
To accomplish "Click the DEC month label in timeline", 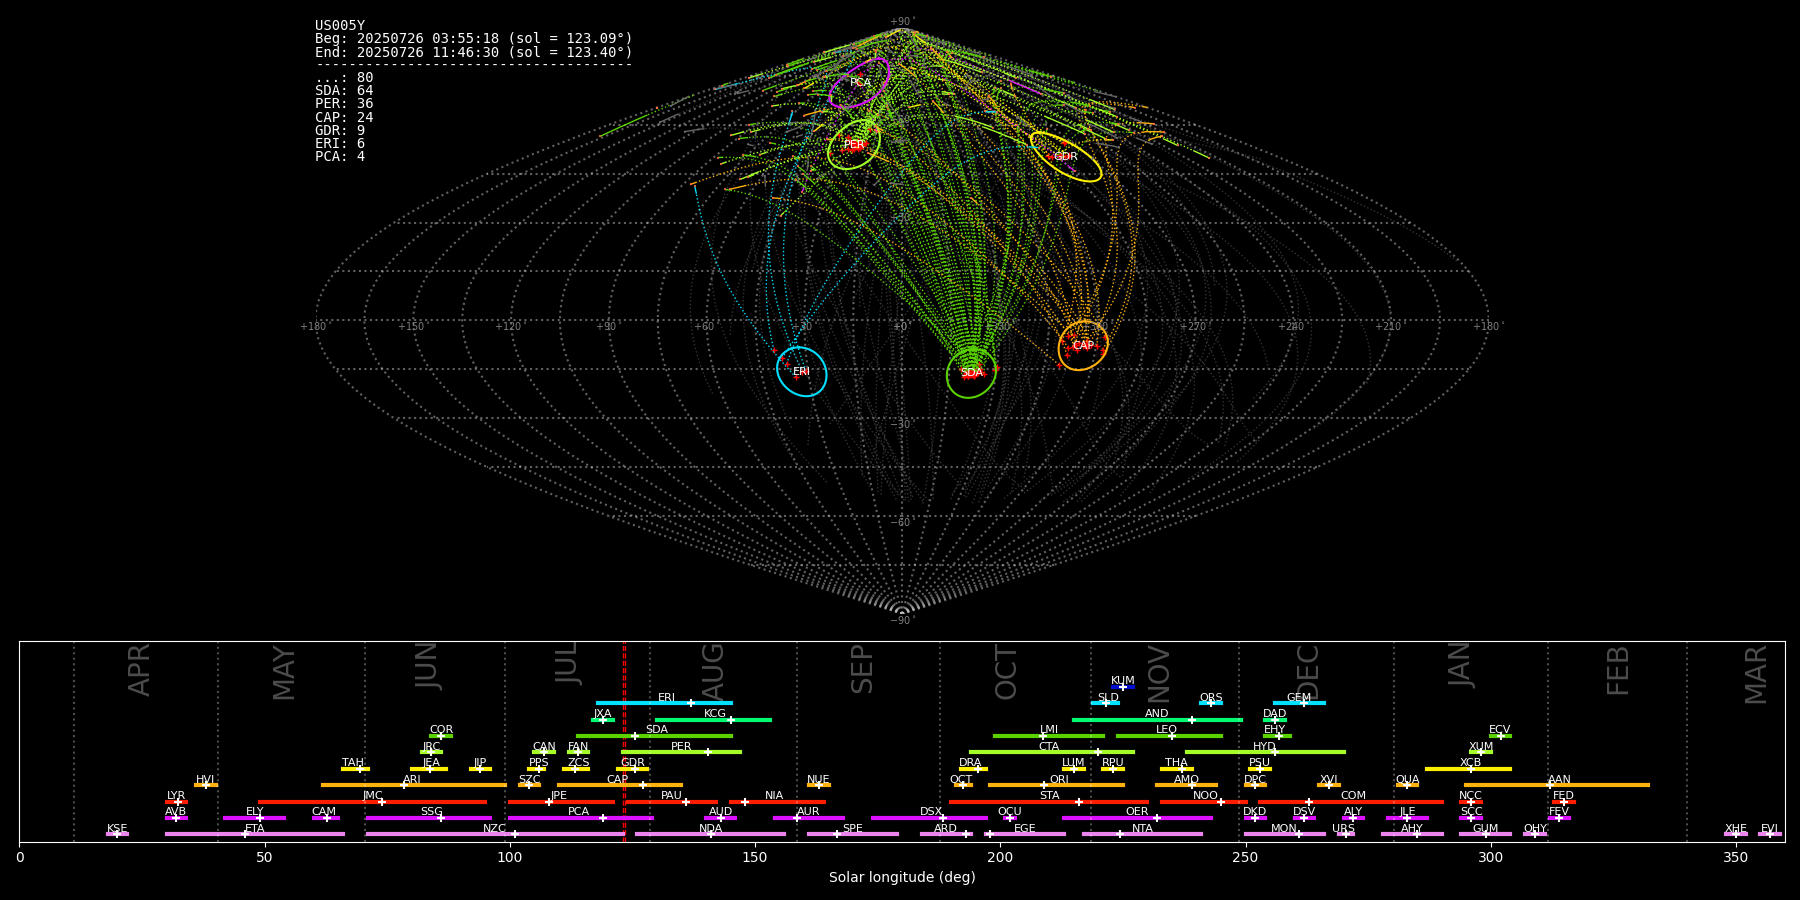I will click(x=1308, y=672).
